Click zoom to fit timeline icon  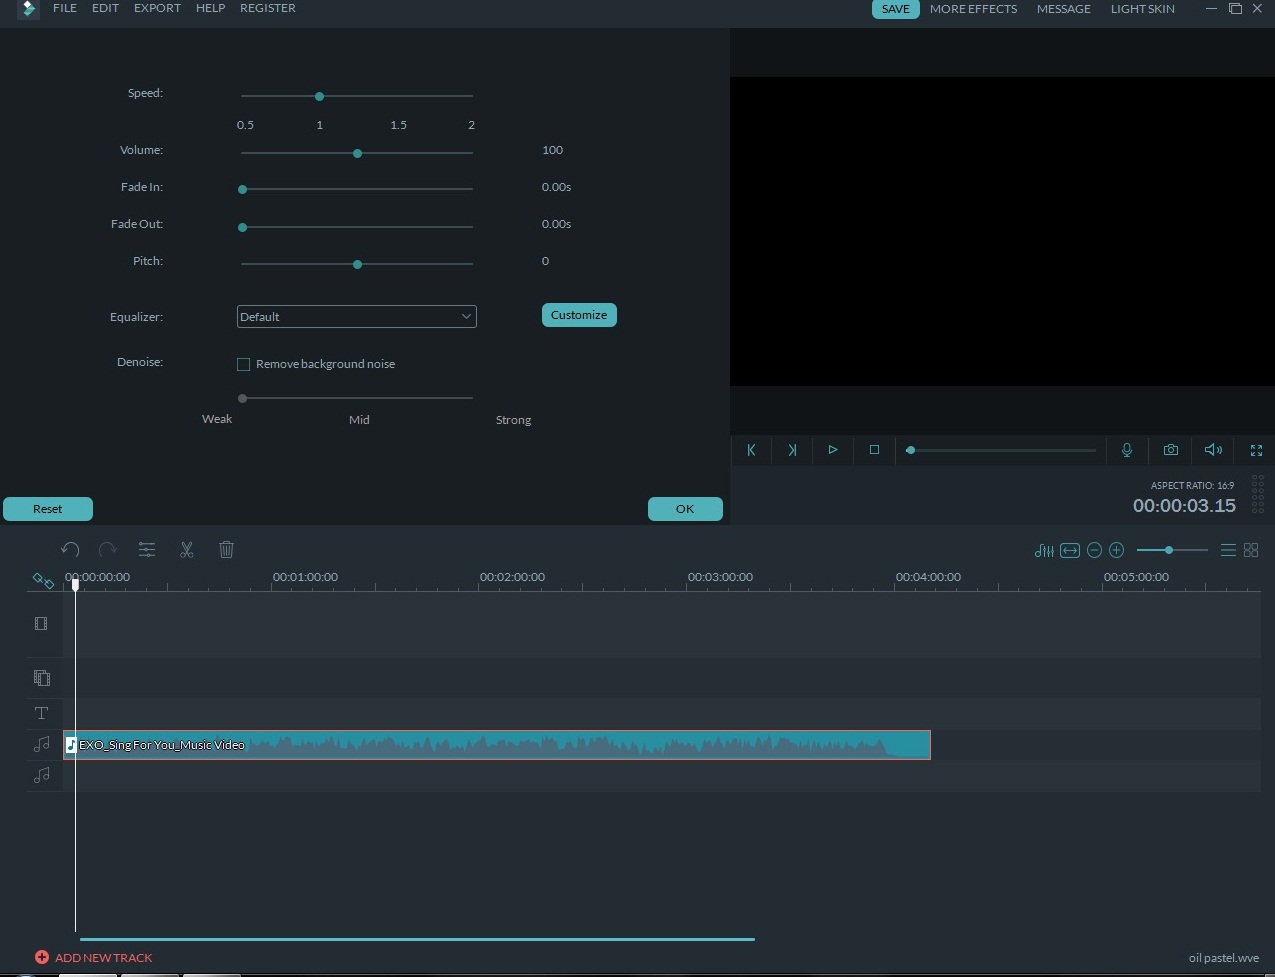(1070, 550)
